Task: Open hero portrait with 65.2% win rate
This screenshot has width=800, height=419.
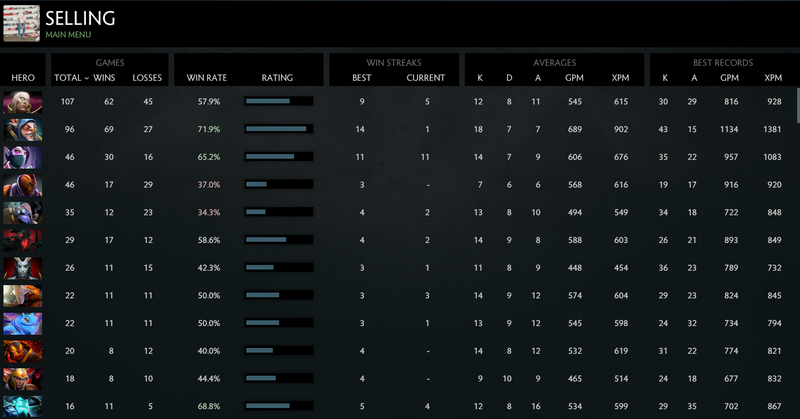Action: tap(22, 157)
